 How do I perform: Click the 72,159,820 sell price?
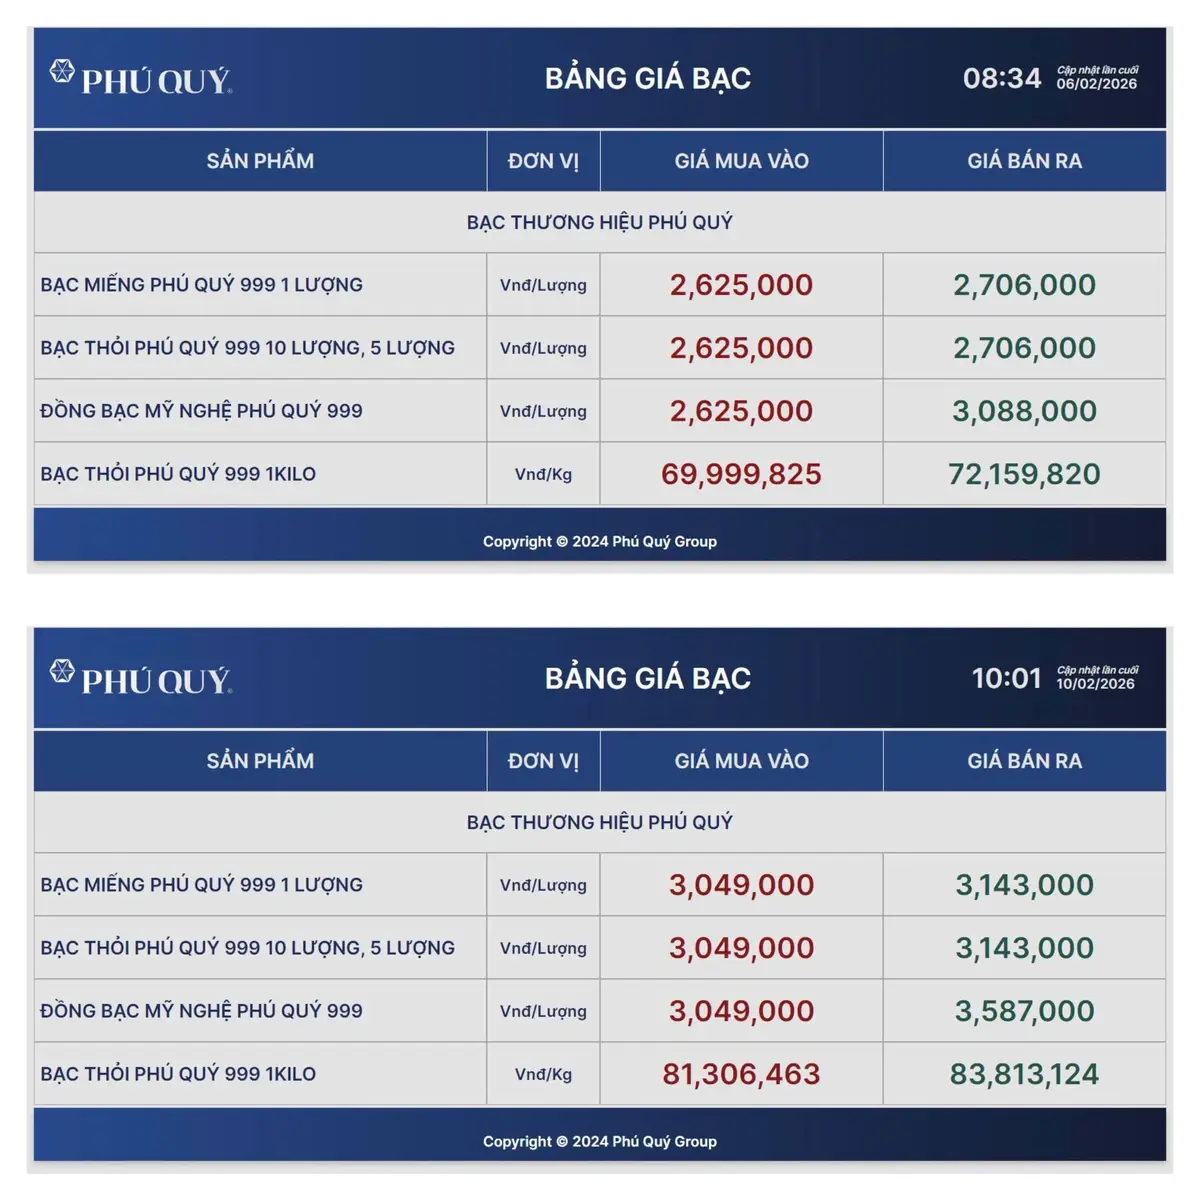click(1024, 474)
